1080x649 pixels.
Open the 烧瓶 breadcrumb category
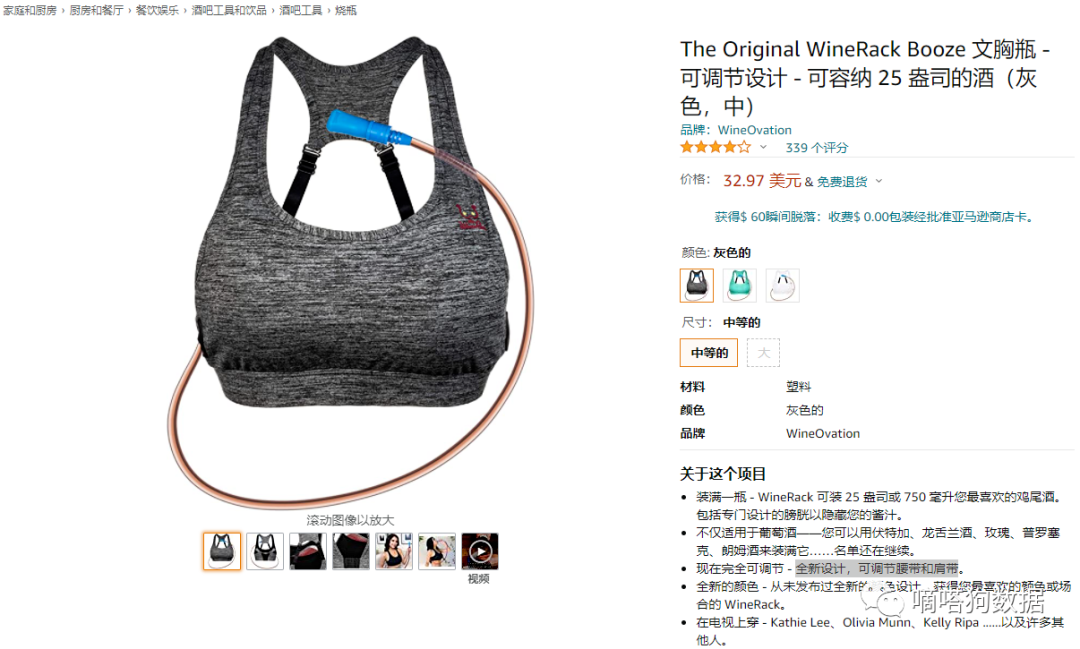[x=346, y=10]
